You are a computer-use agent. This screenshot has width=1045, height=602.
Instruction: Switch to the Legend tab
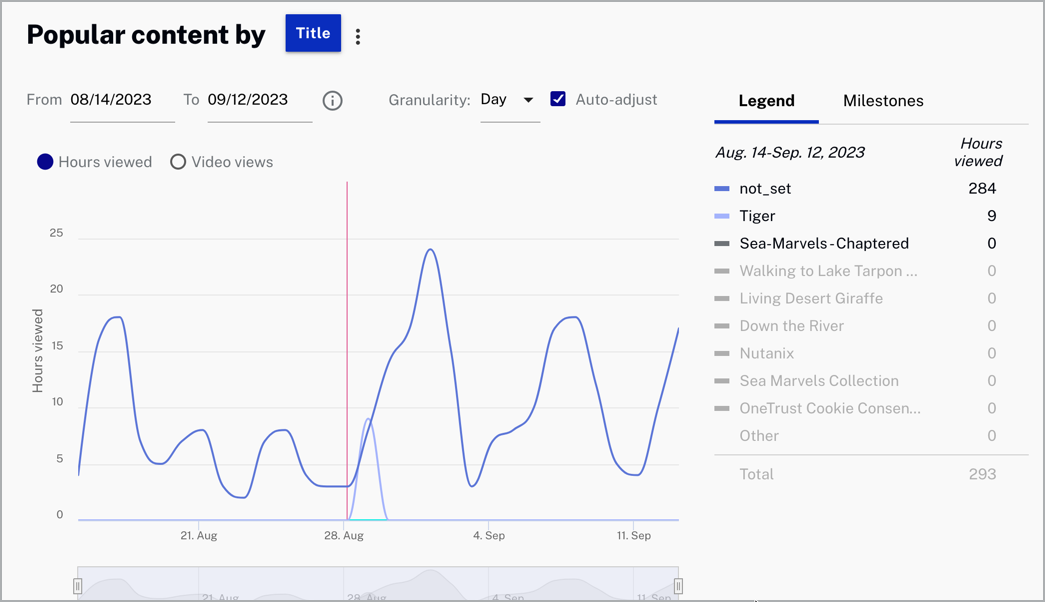click(x=766, y=101)
